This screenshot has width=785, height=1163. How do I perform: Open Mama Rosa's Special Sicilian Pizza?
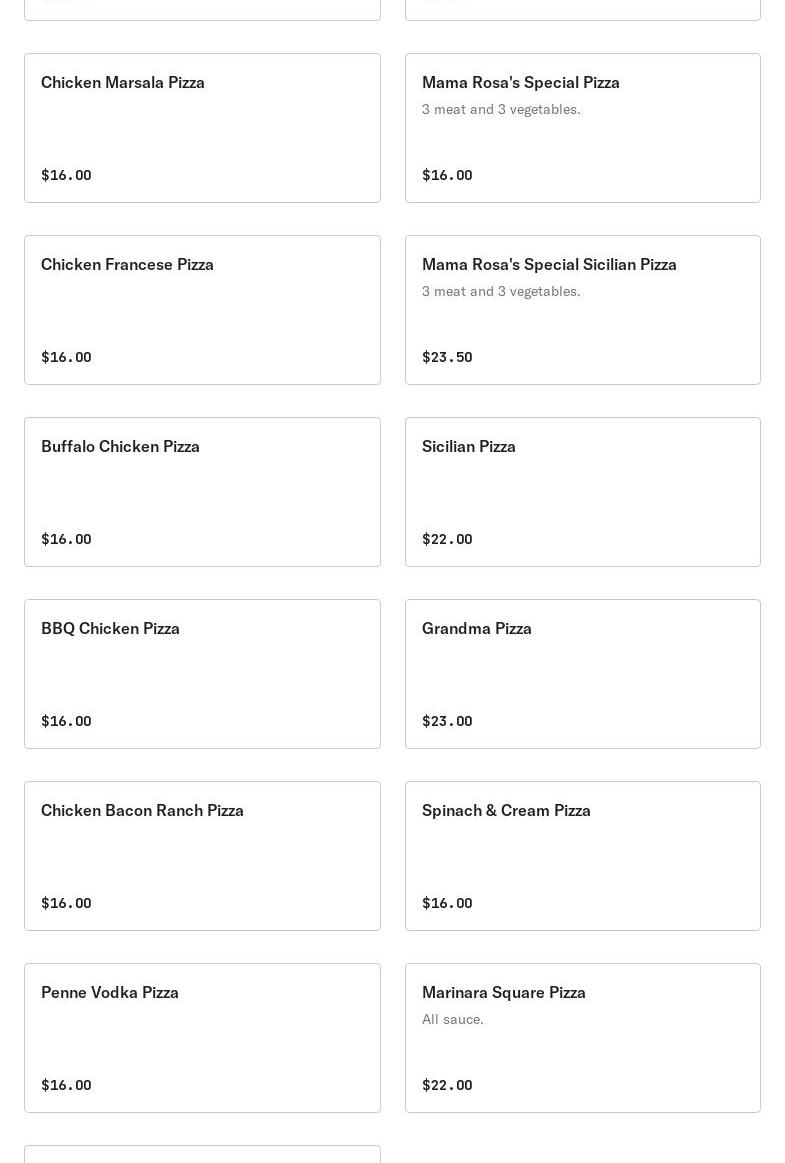(x=582, y=310)
